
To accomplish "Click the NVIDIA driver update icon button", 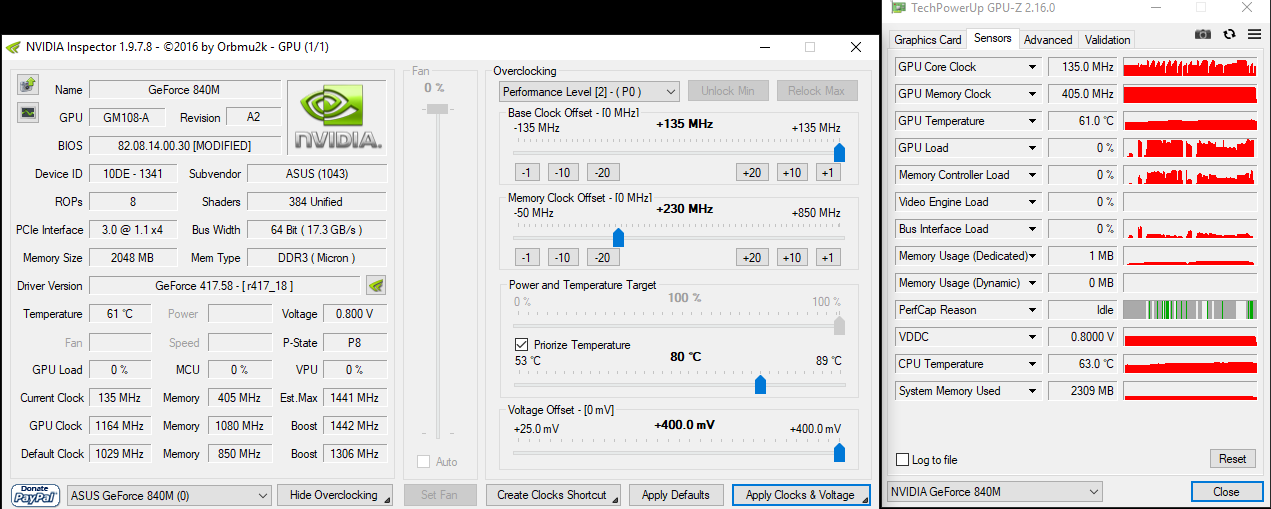I will 376,285.
